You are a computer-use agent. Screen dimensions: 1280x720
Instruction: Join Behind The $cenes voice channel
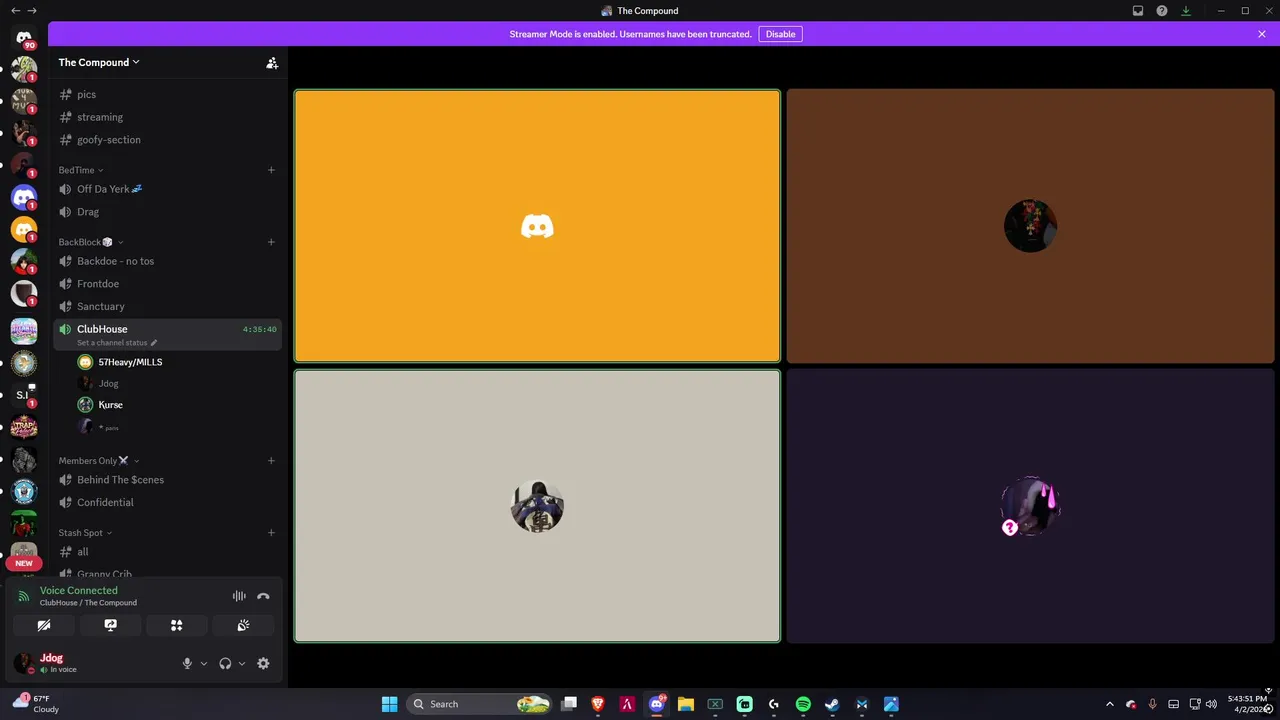coord(166,480)
